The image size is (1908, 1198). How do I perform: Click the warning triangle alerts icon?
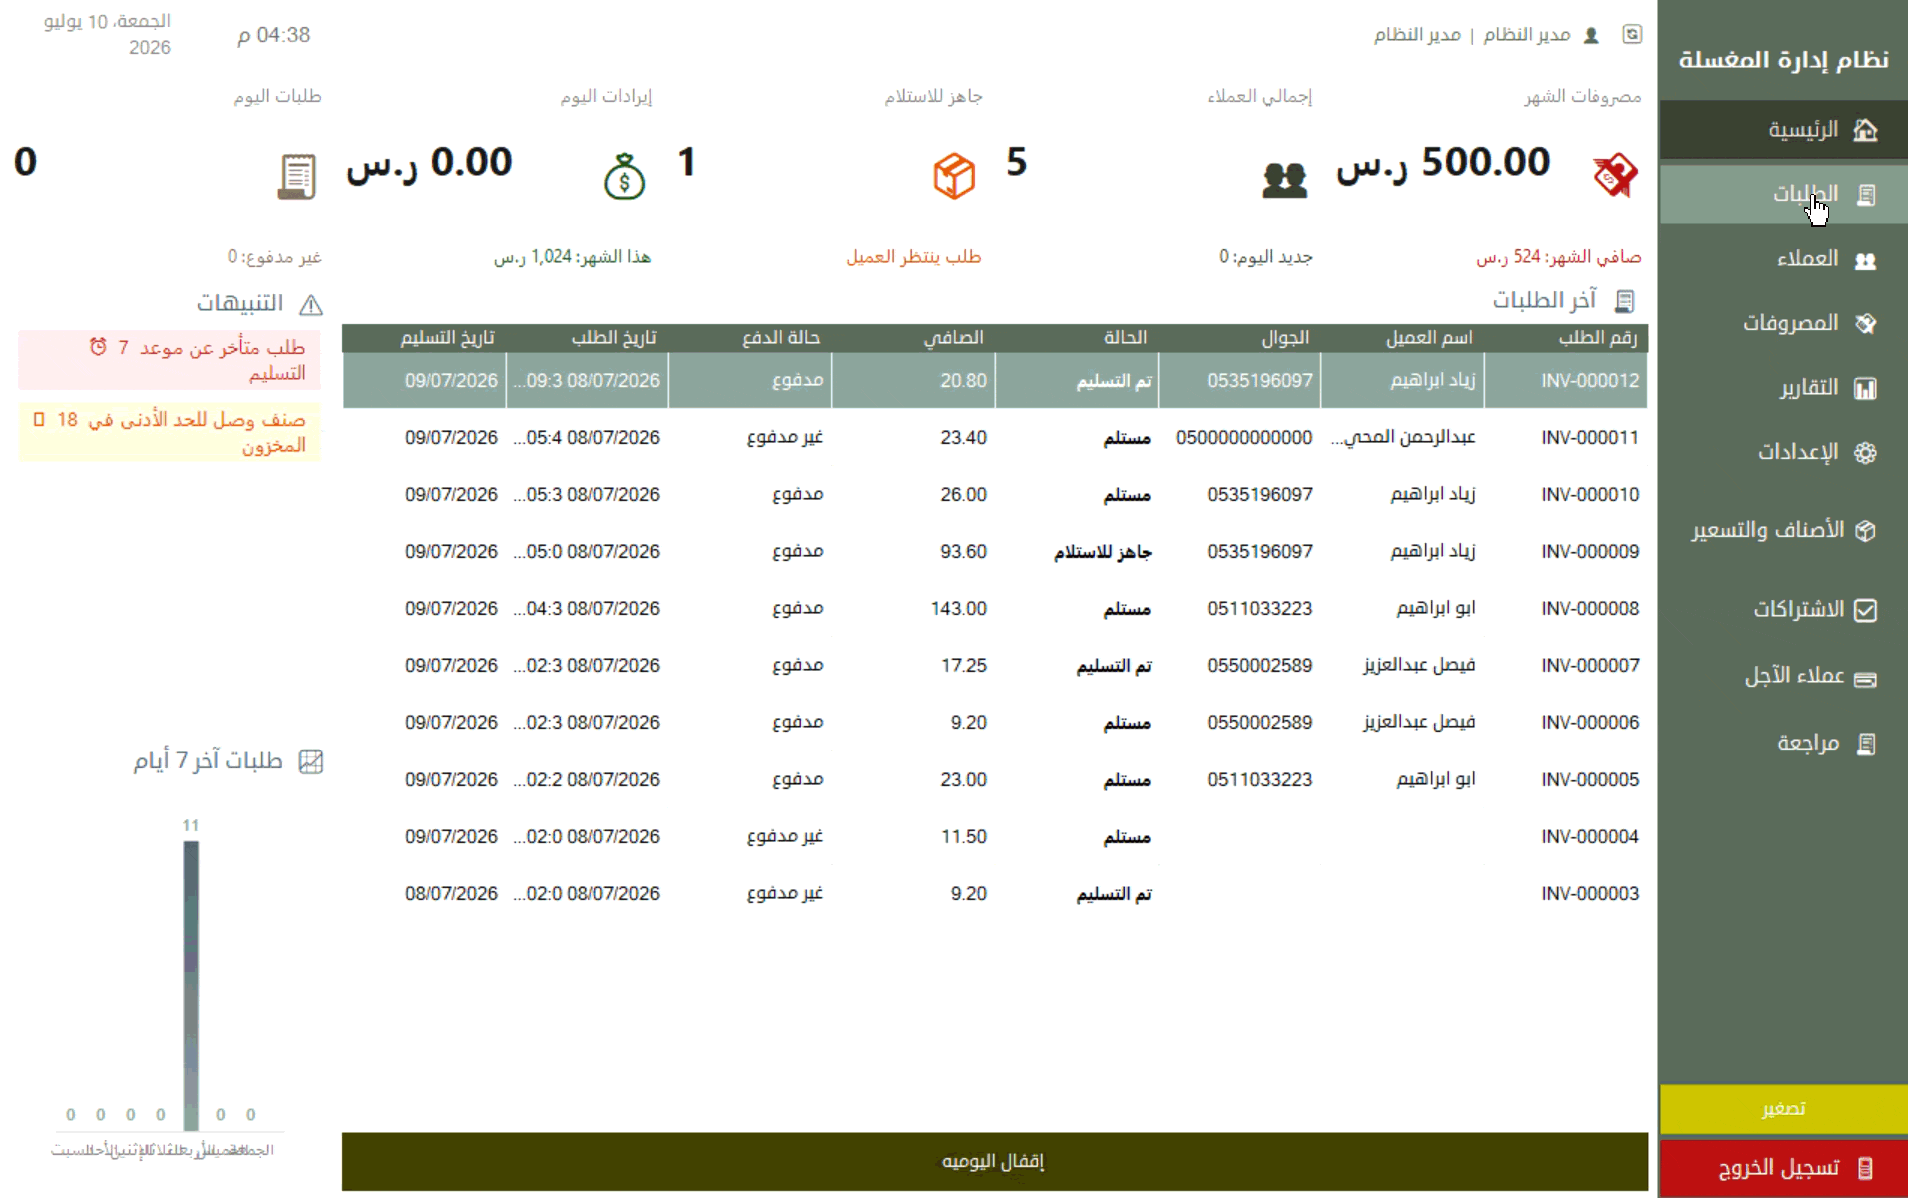pyautogui.click(x=311, y=305)
